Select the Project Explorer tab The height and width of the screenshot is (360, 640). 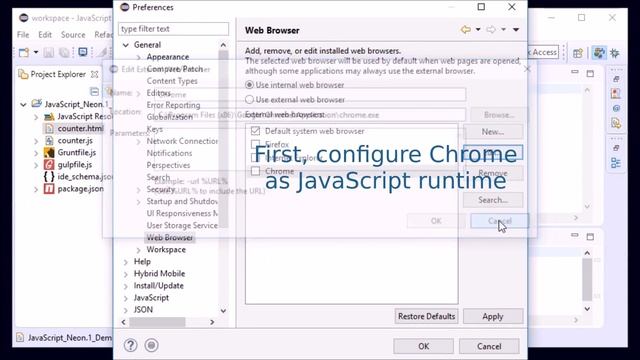click(x=58, y=74)
